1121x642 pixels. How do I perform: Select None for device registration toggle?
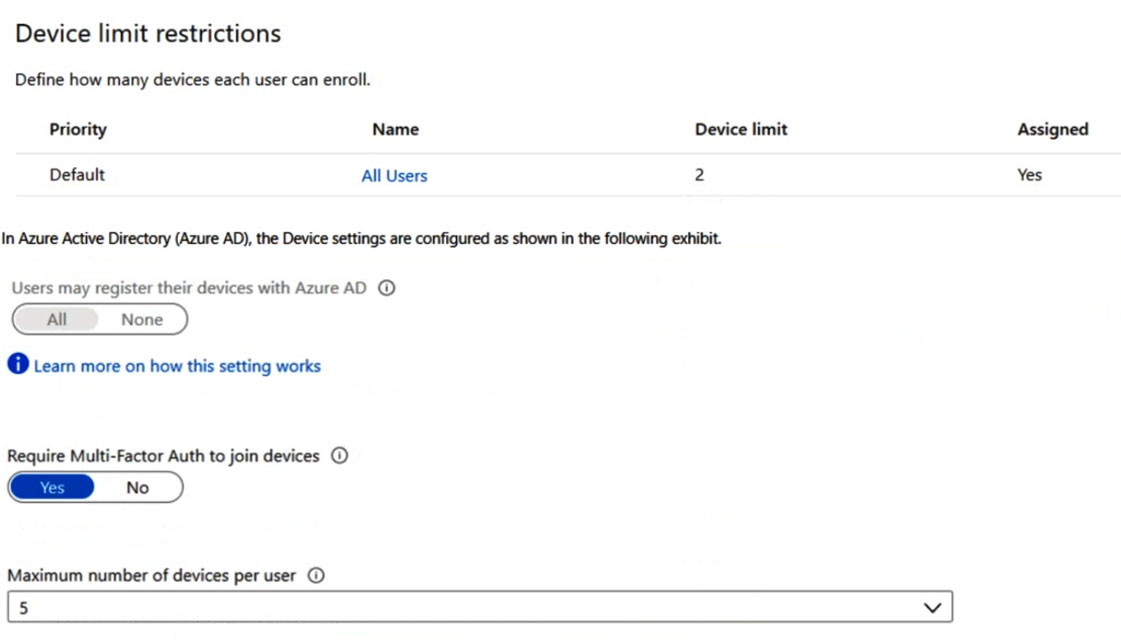click(142, 319)
